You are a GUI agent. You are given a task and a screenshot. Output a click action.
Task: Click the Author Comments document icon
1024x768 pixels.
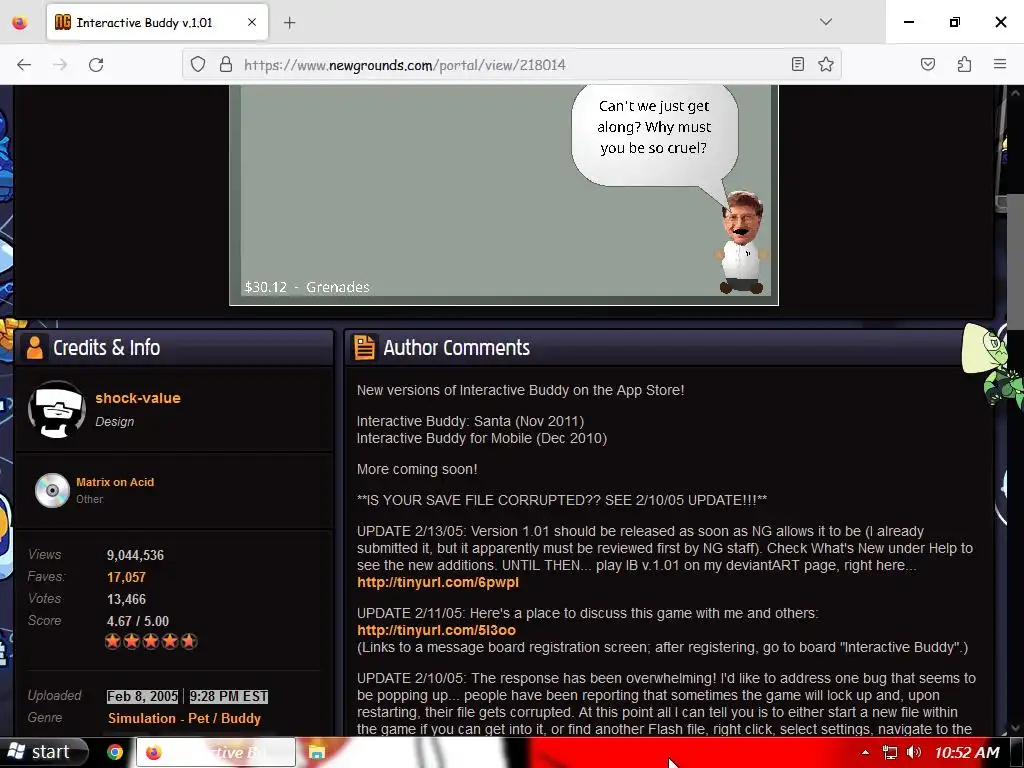(x=364, y=347)
